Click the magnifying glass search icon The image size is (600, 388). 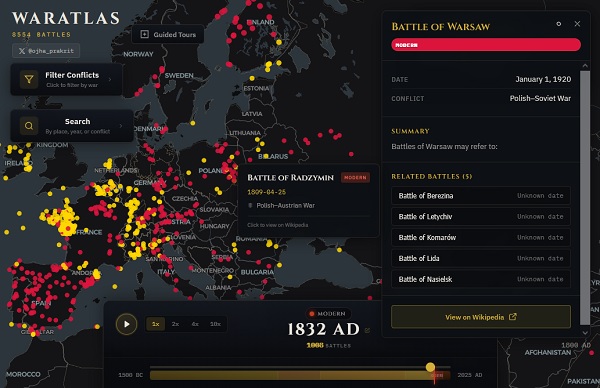coord(29,126)
